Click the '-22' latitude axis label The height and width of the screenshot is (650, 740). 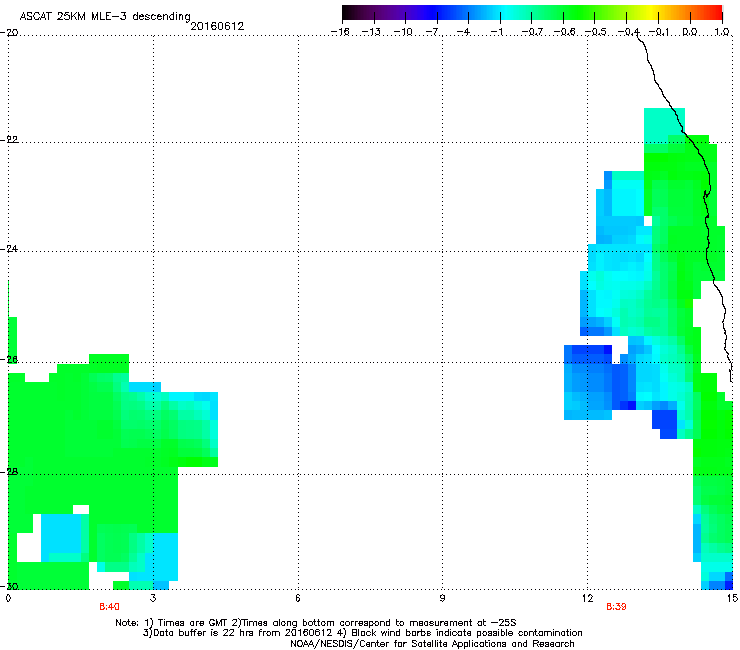pyautogui.click(x=9, y=140)
